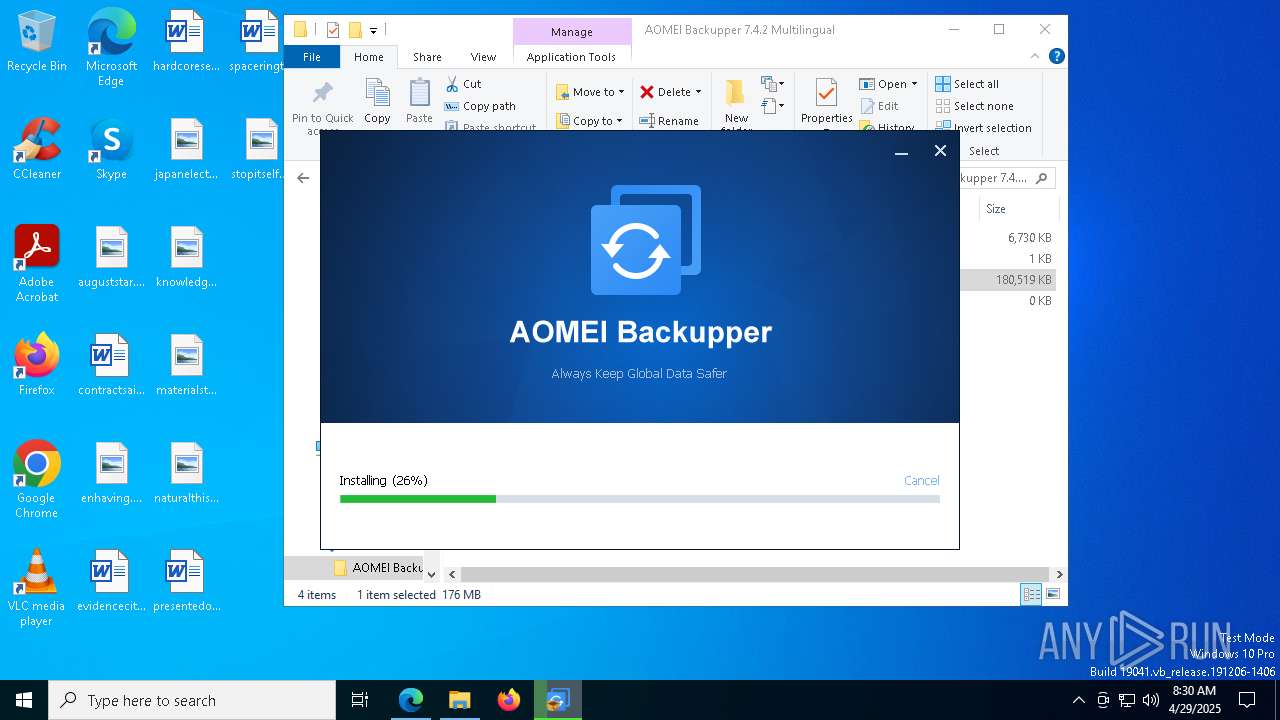The height and width of the screenshot is (720, 1280).
Task: Open File Explorer from taskbar
Action: (x=459, y=700)
